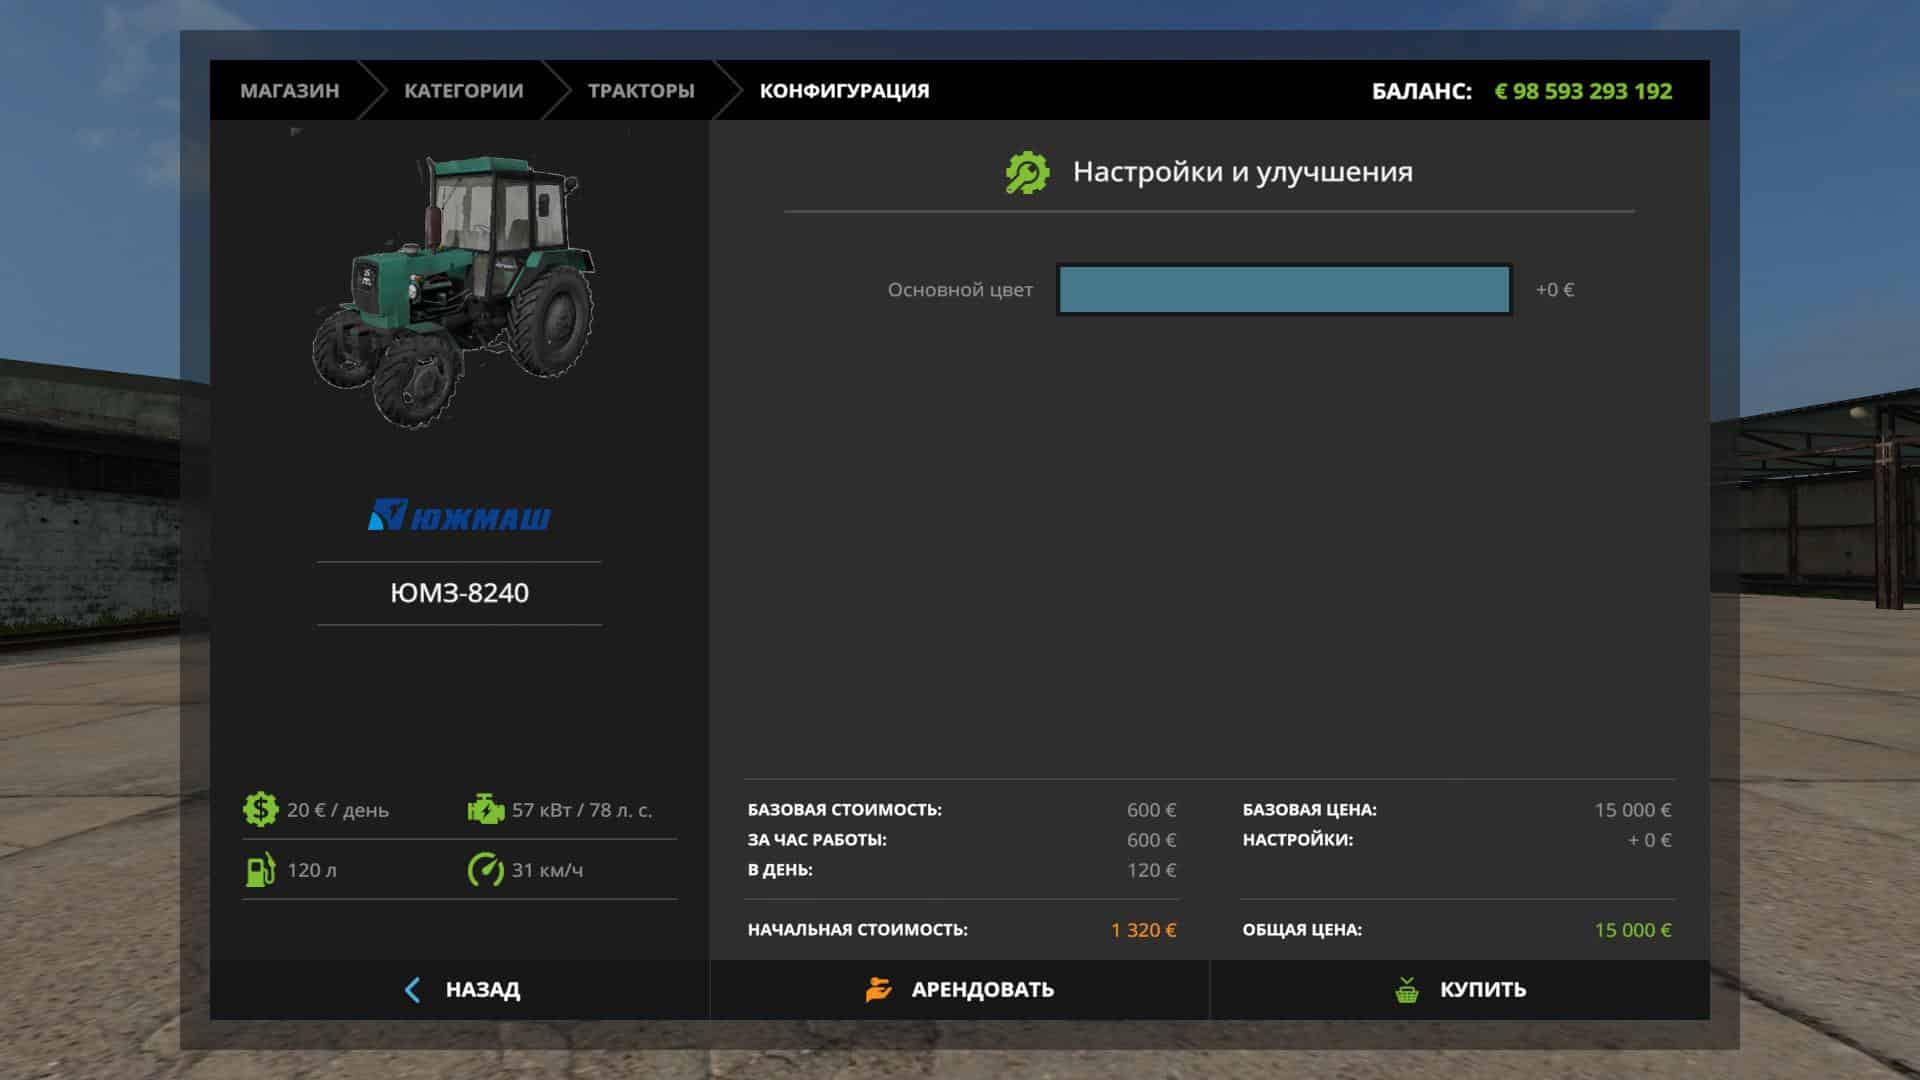Pick the blue Основной цвет swatch
The image size is (1920, 1080).
tap(1284, 290)
